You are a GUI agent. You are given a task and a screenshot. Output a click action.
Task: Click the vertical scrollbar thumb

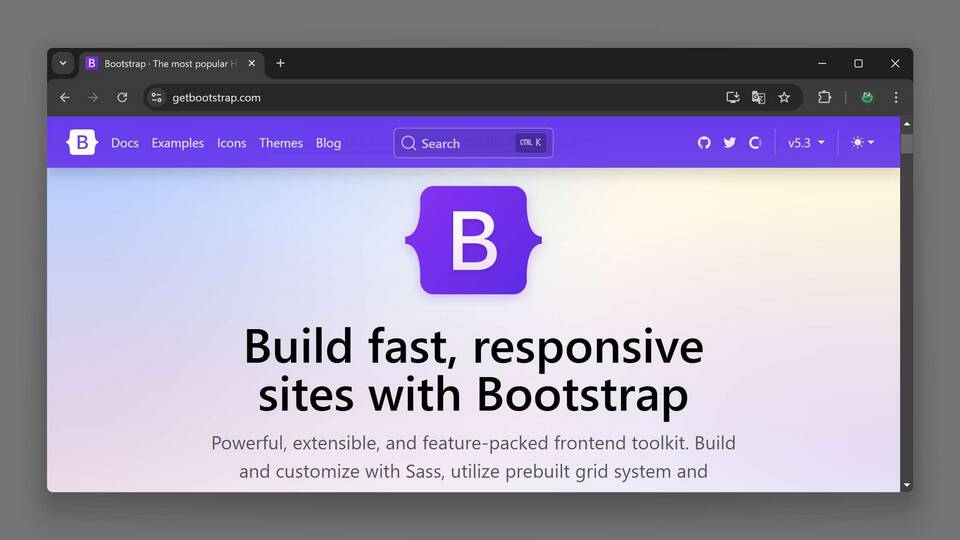[907, 143]
